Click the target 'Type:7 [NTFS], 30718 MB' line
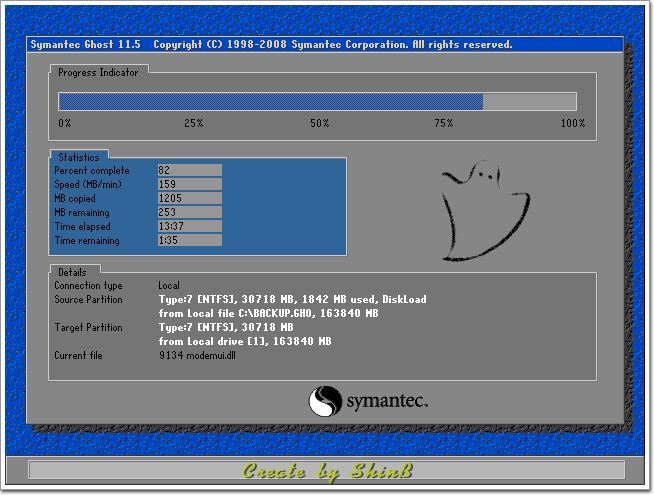The width and height of the screenshot is (654, 495). click(x=226, y=327)
